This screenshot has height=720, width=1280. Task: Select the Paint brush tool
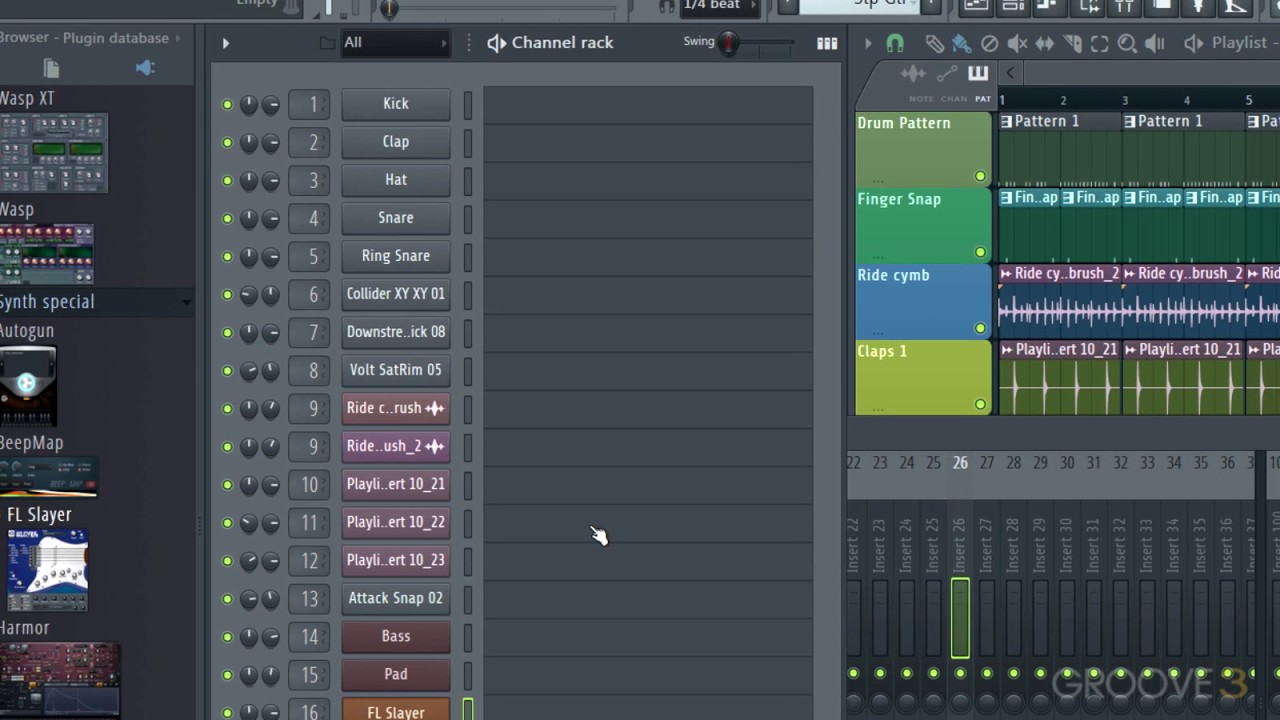click(961, 43)
